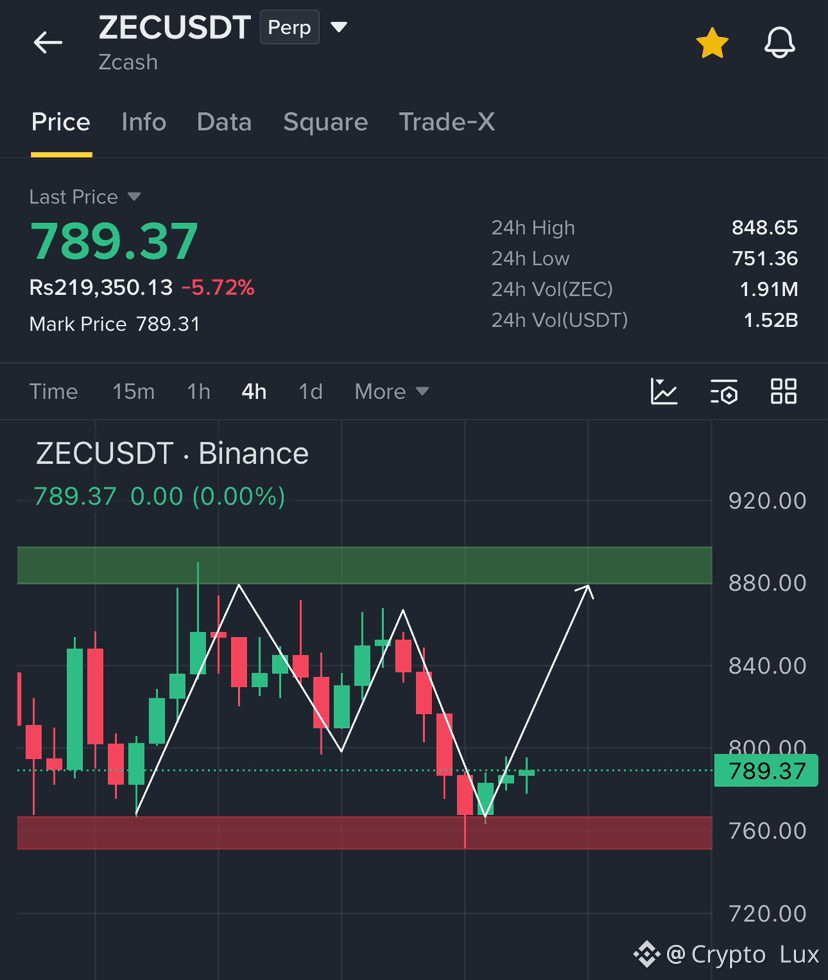Open the Data tab

[x=224, y=122]
